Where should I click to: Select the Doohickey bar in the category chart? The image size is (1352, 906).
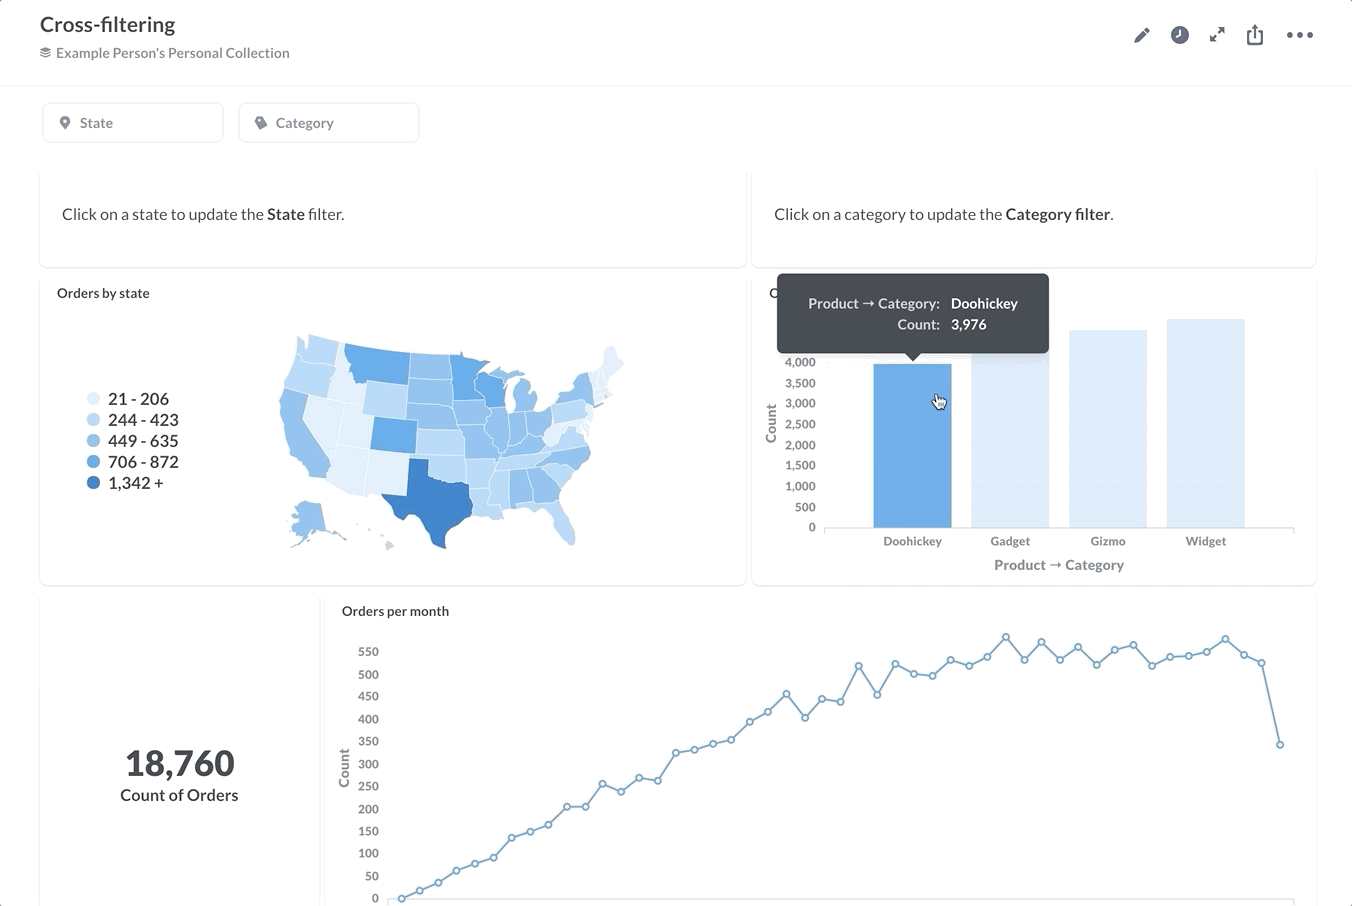pyautogui.click(x=912, y=450)
